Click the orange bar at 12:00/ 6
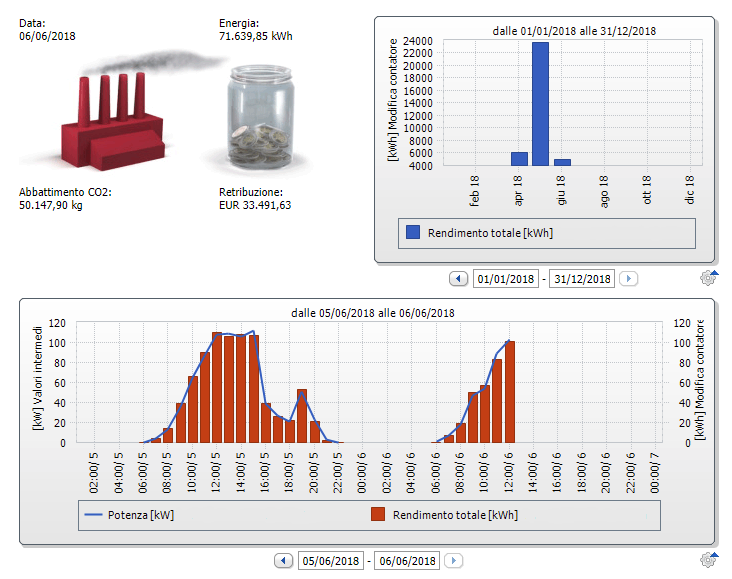The image size is (732, 579). (510, 392)
